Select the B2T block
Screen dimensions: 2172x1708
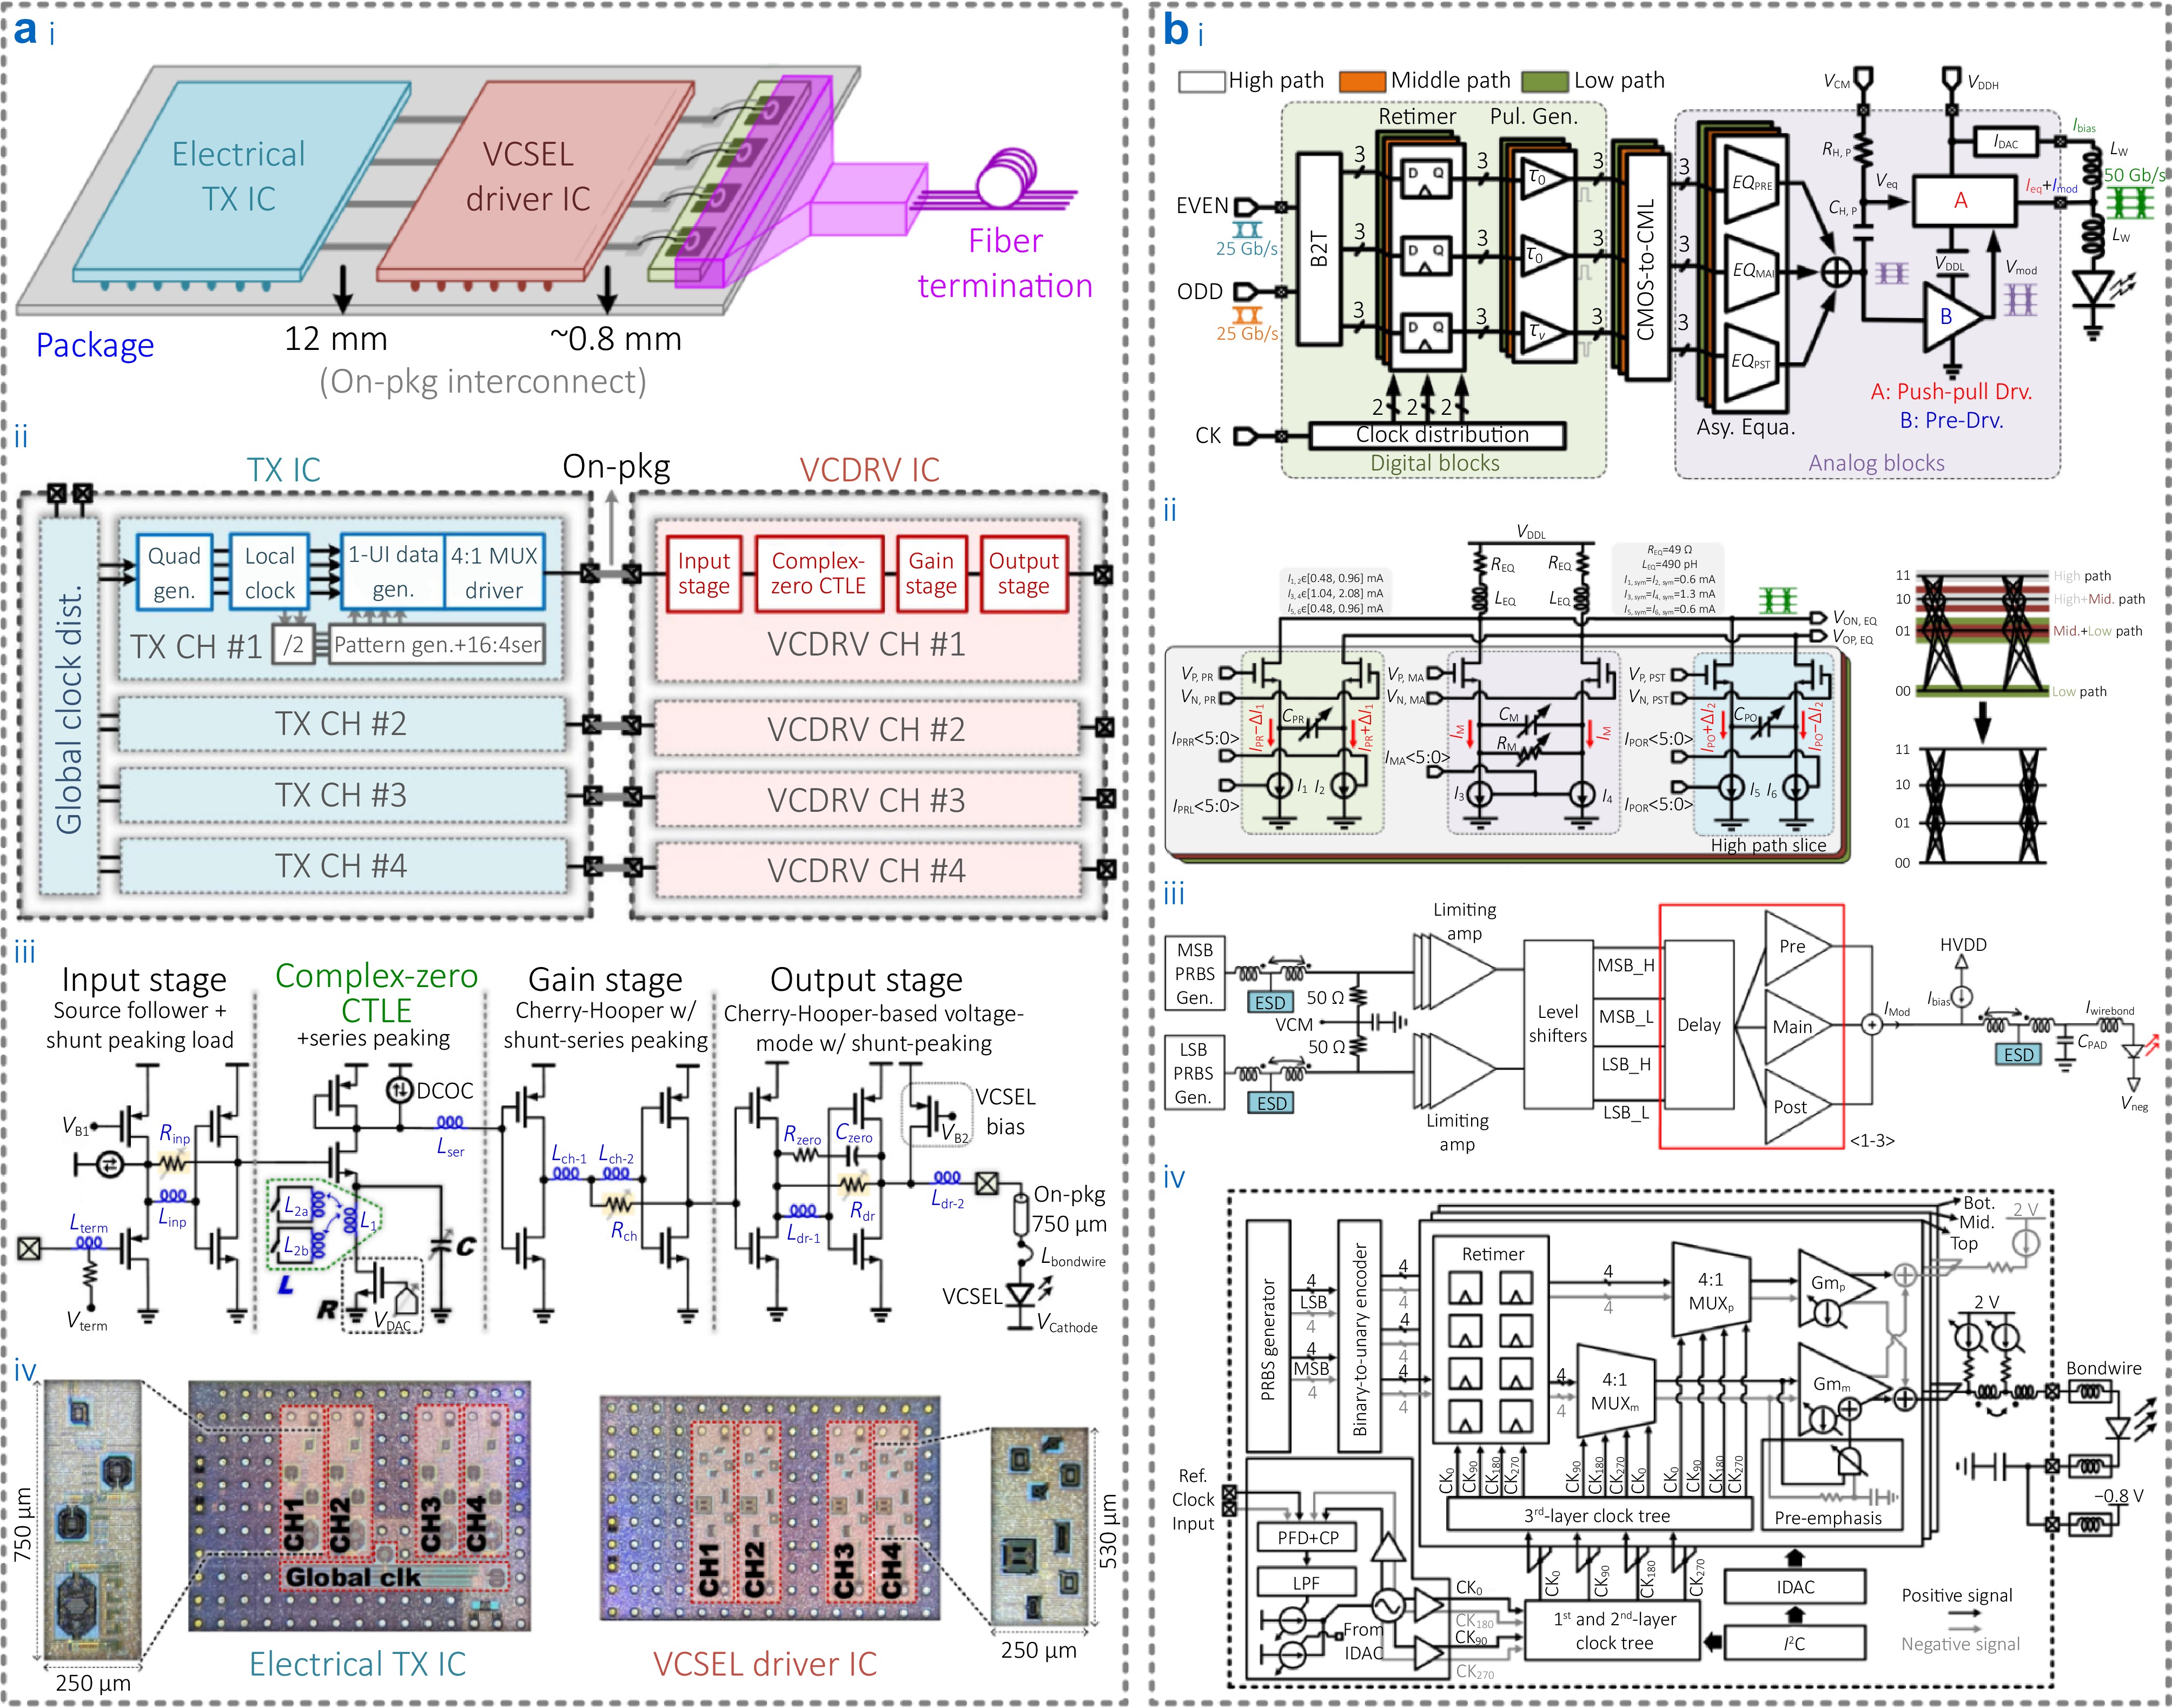coord(1319,249)
